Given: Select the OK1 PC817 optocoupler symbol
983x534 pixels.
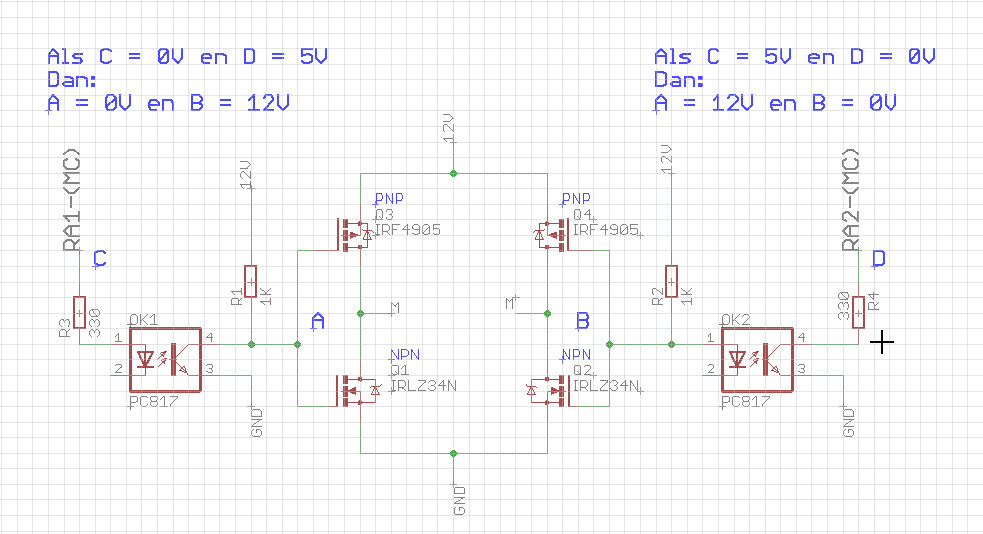Looking at the screenshot, I should 165,360.
